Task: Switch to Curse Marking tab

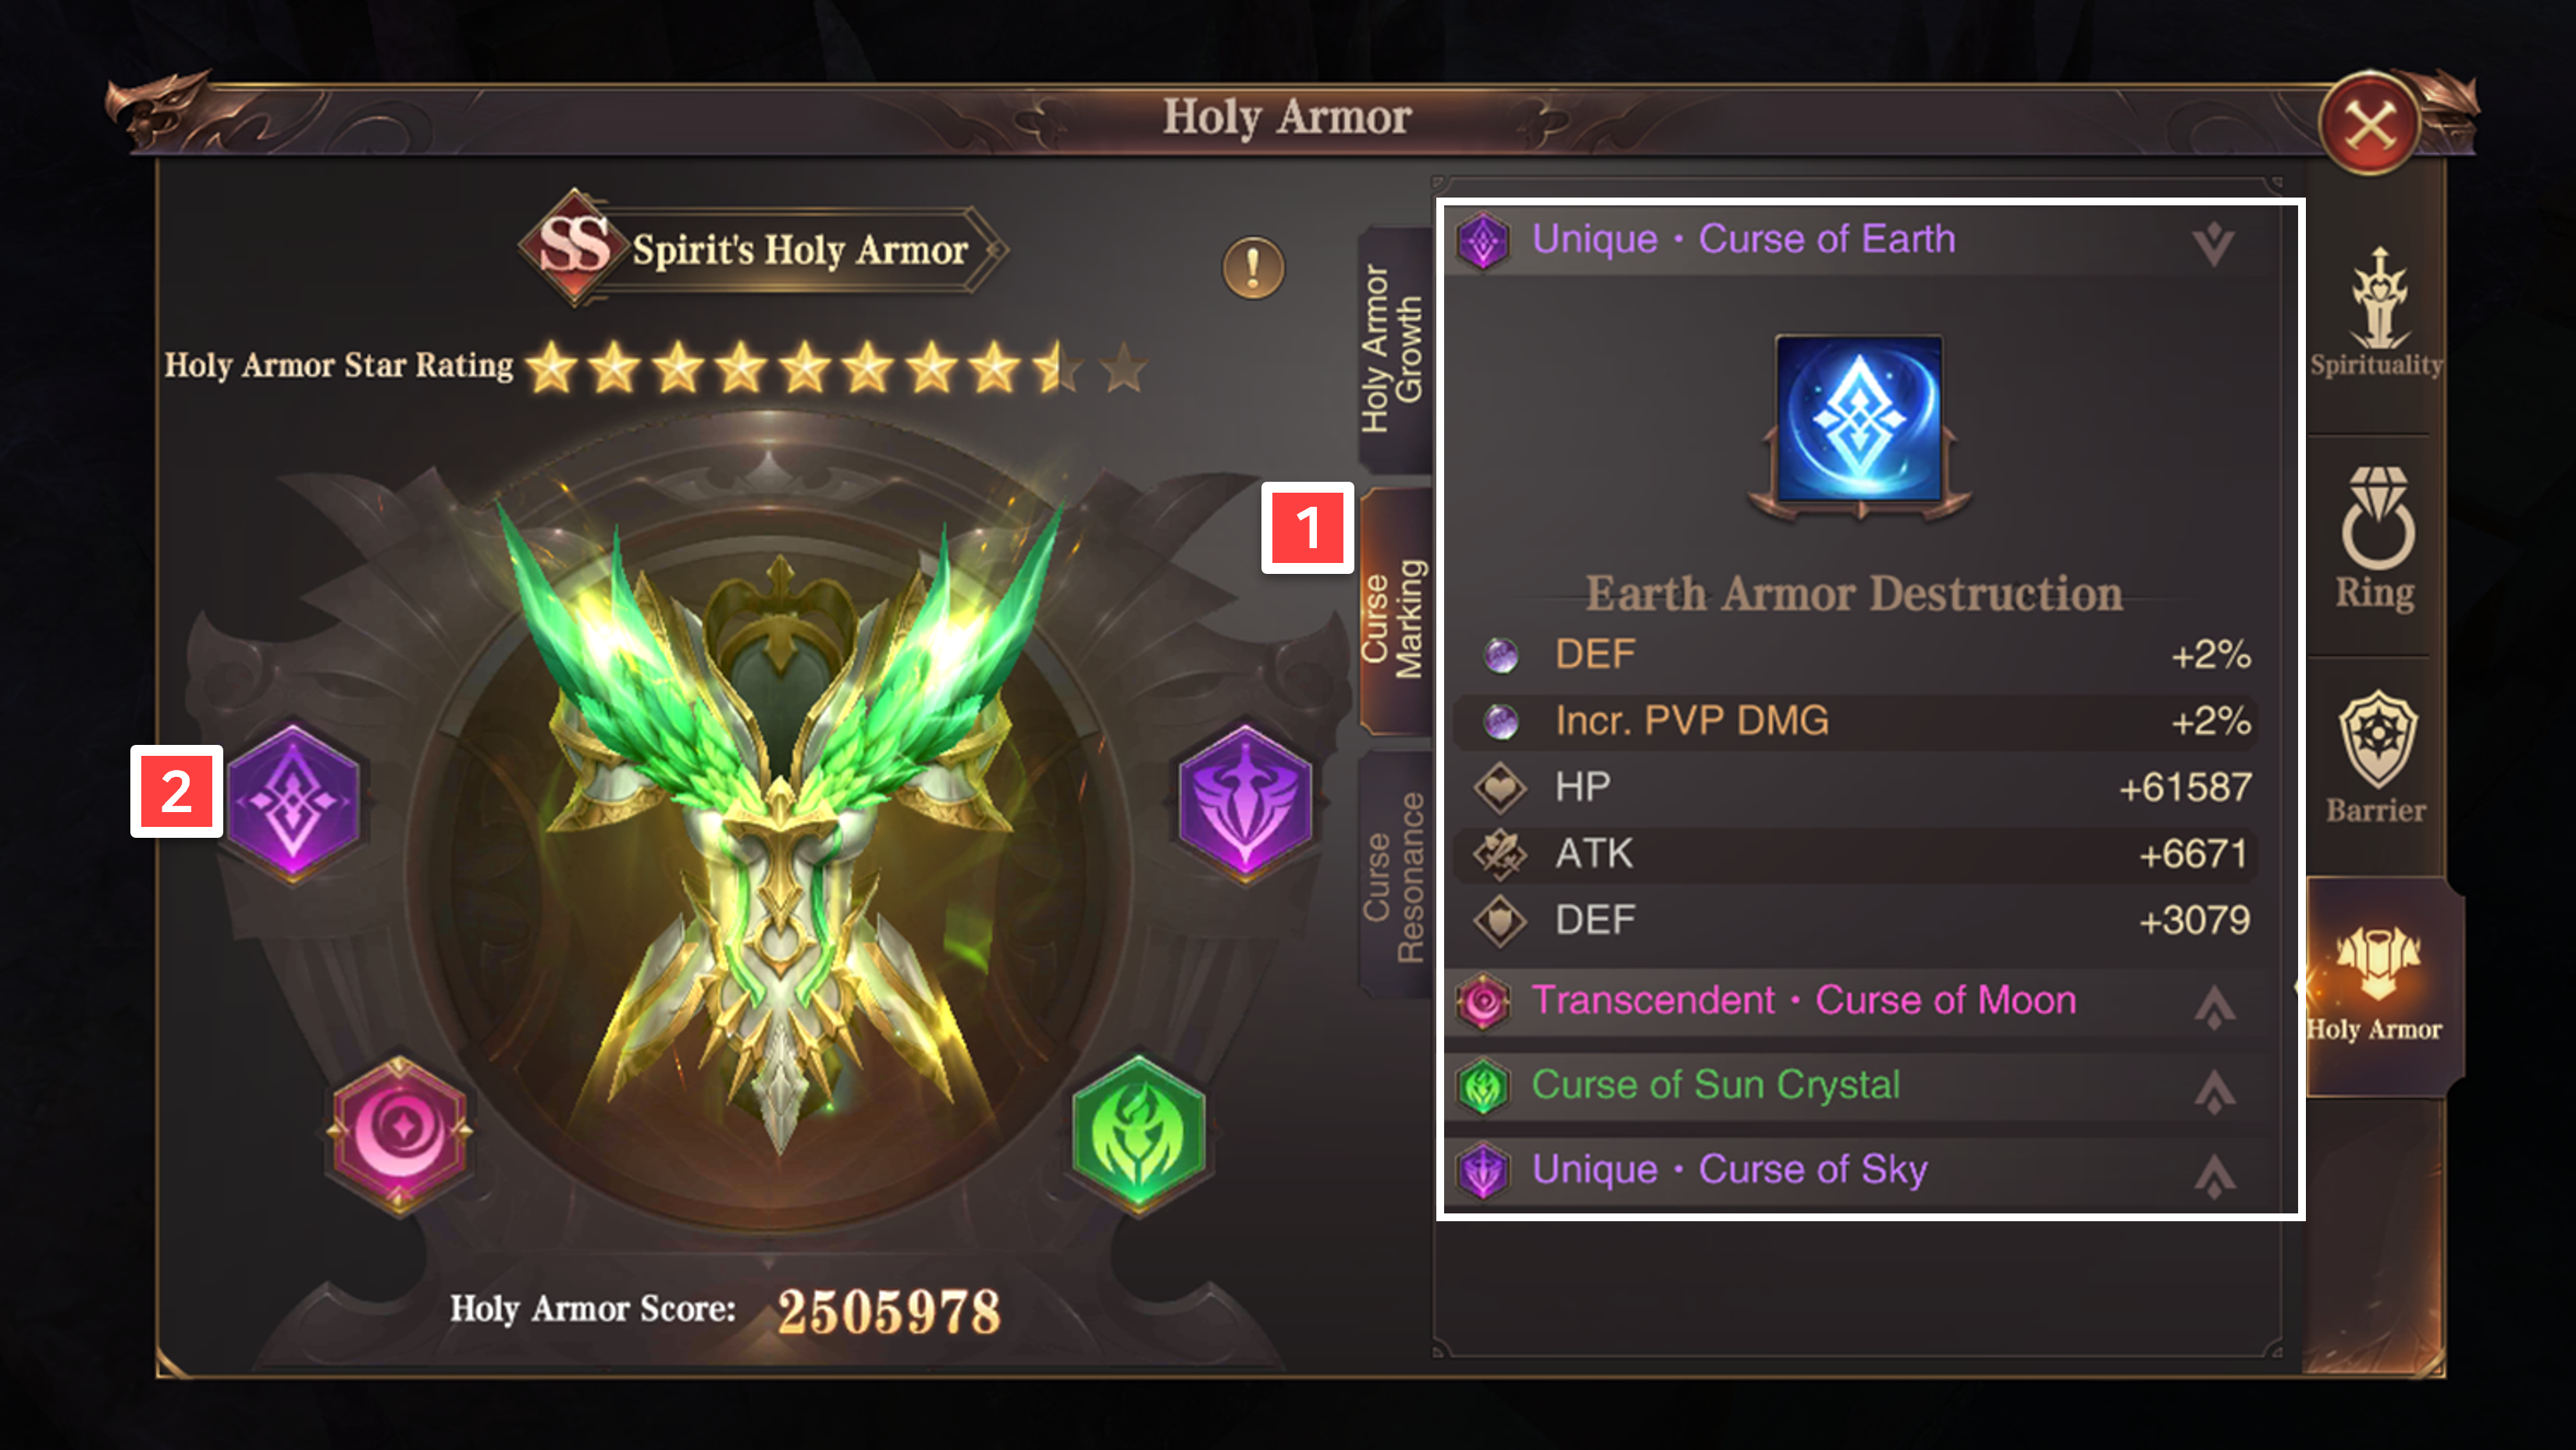Action: pos(1394,614)
